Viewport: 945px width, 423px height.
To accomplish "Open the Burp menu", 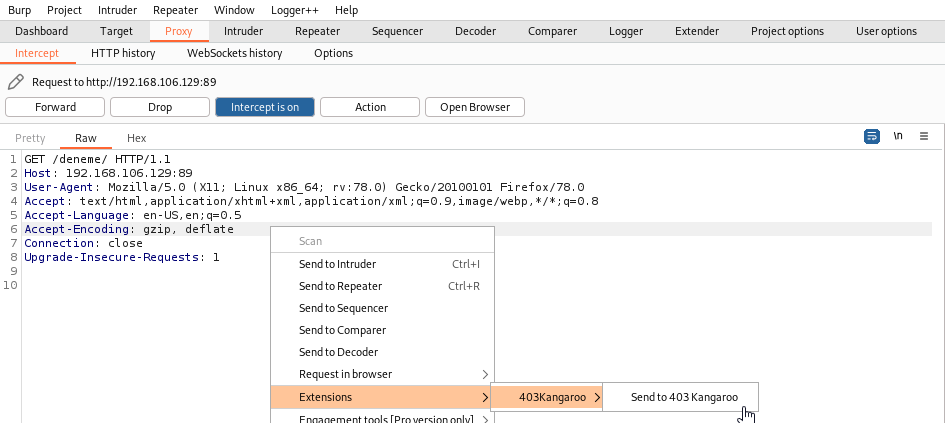I will coord(19,10).
